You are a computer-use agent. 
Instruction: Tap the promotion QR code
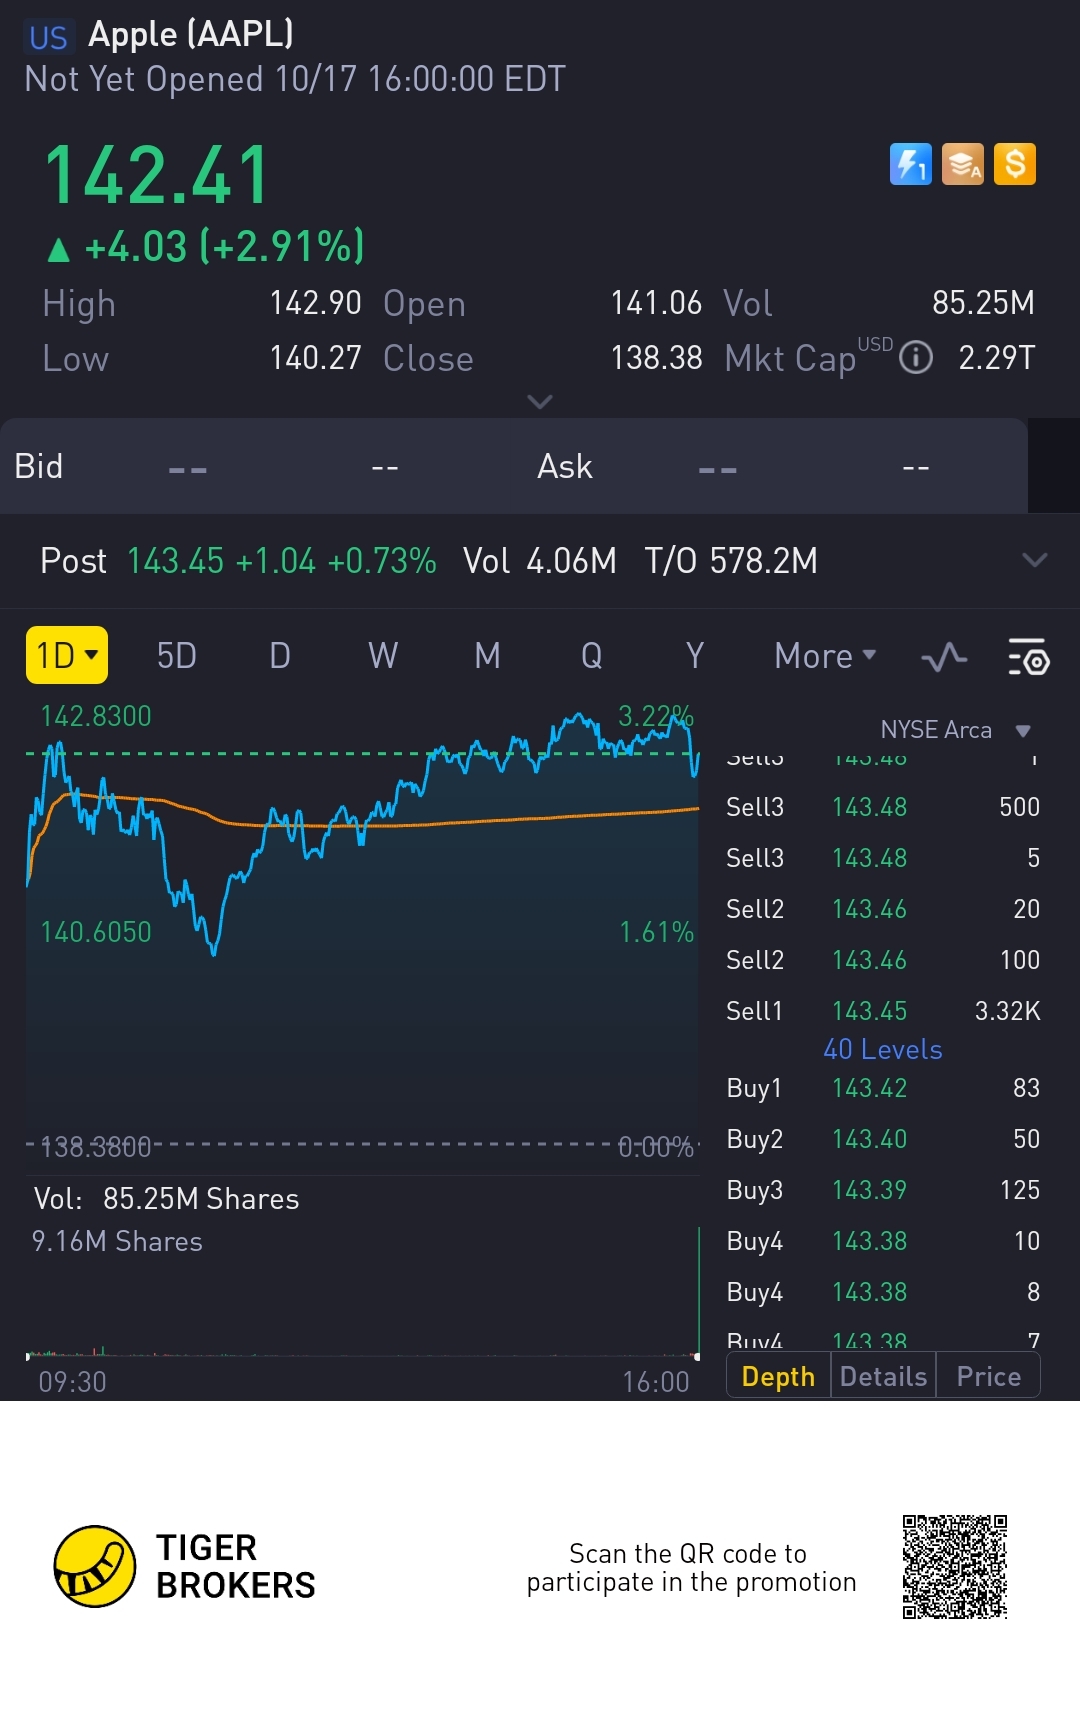(x=954, y=1567)
